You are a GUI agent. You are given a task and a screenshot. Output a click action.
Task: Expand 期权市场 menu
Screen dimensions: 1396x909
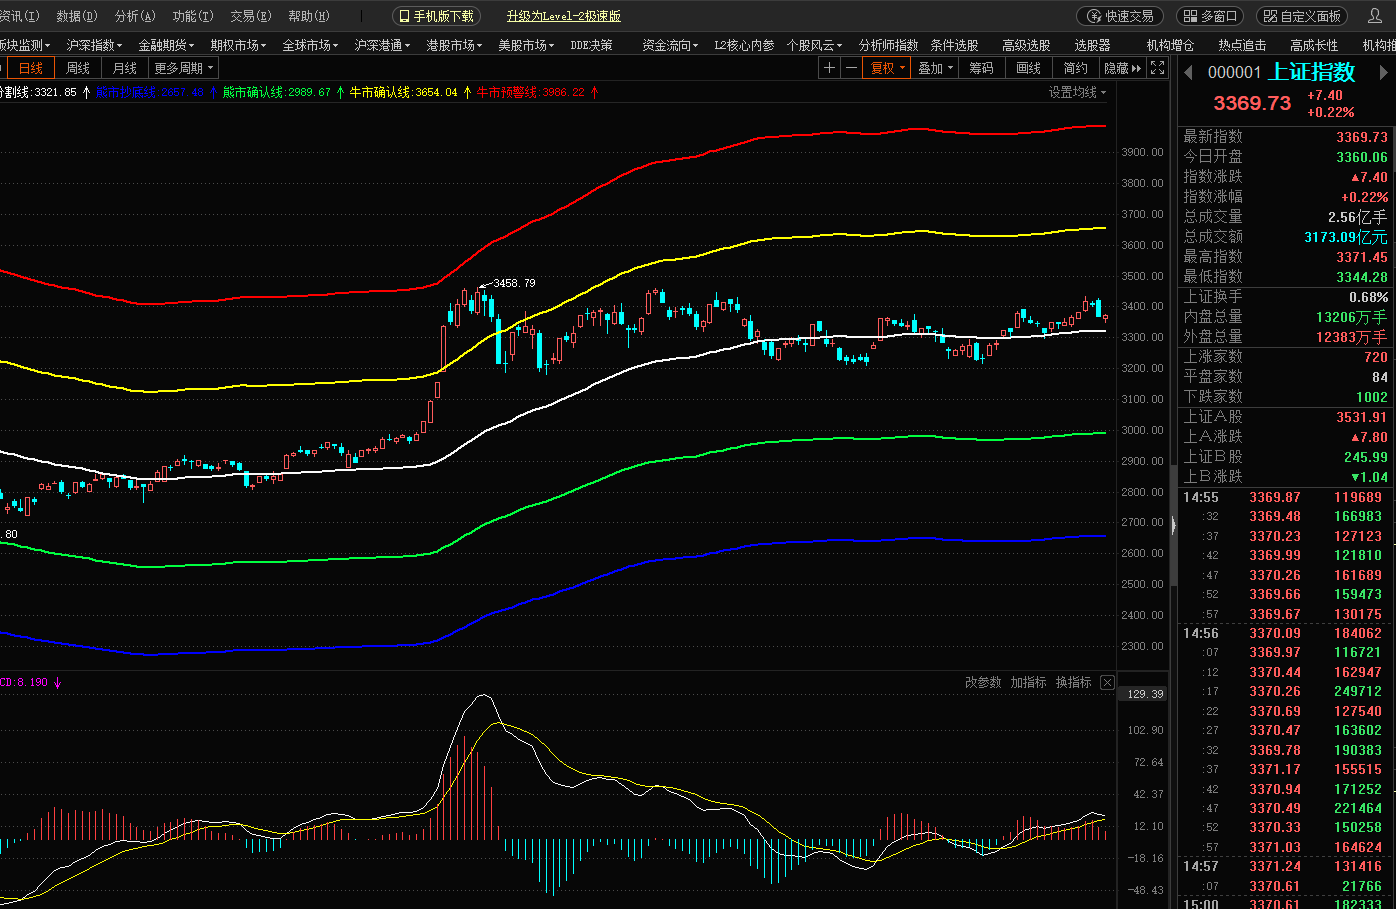[x=238, y=45]
